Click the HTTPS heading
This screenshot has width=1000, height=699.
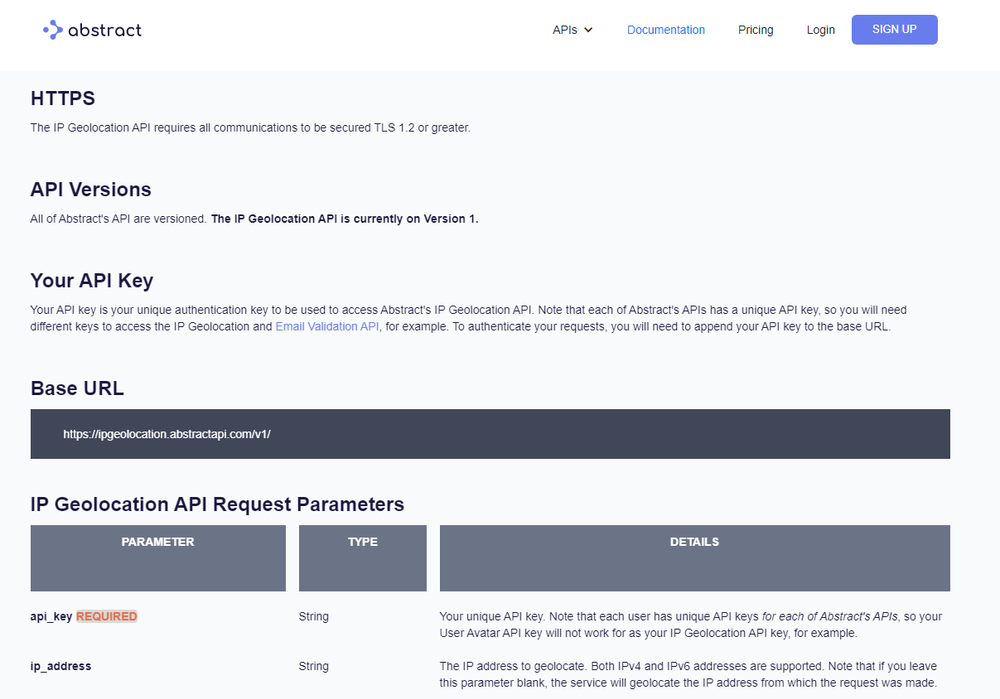[62, 98]
